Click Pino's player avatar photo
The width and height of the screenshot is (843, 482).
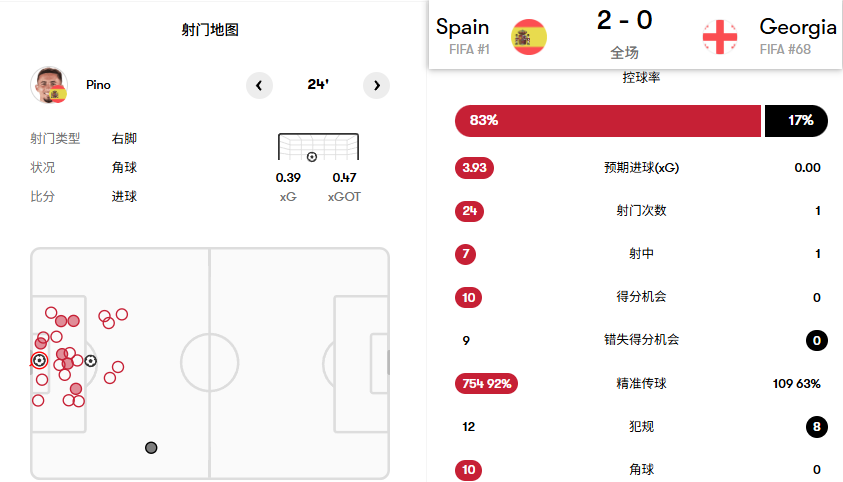tap(48, 85)
